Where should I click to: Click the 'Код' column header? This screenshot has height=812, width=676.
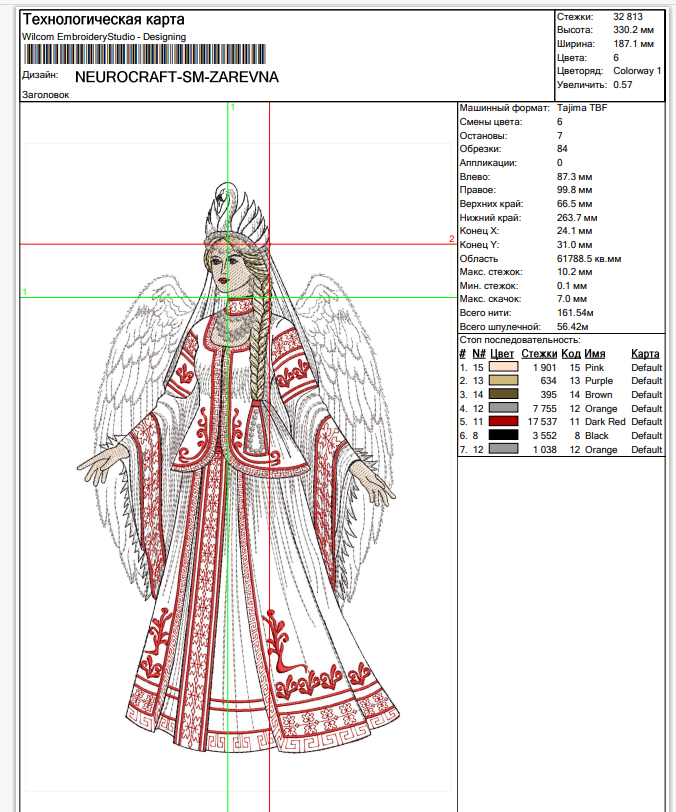tap(571, 353)
